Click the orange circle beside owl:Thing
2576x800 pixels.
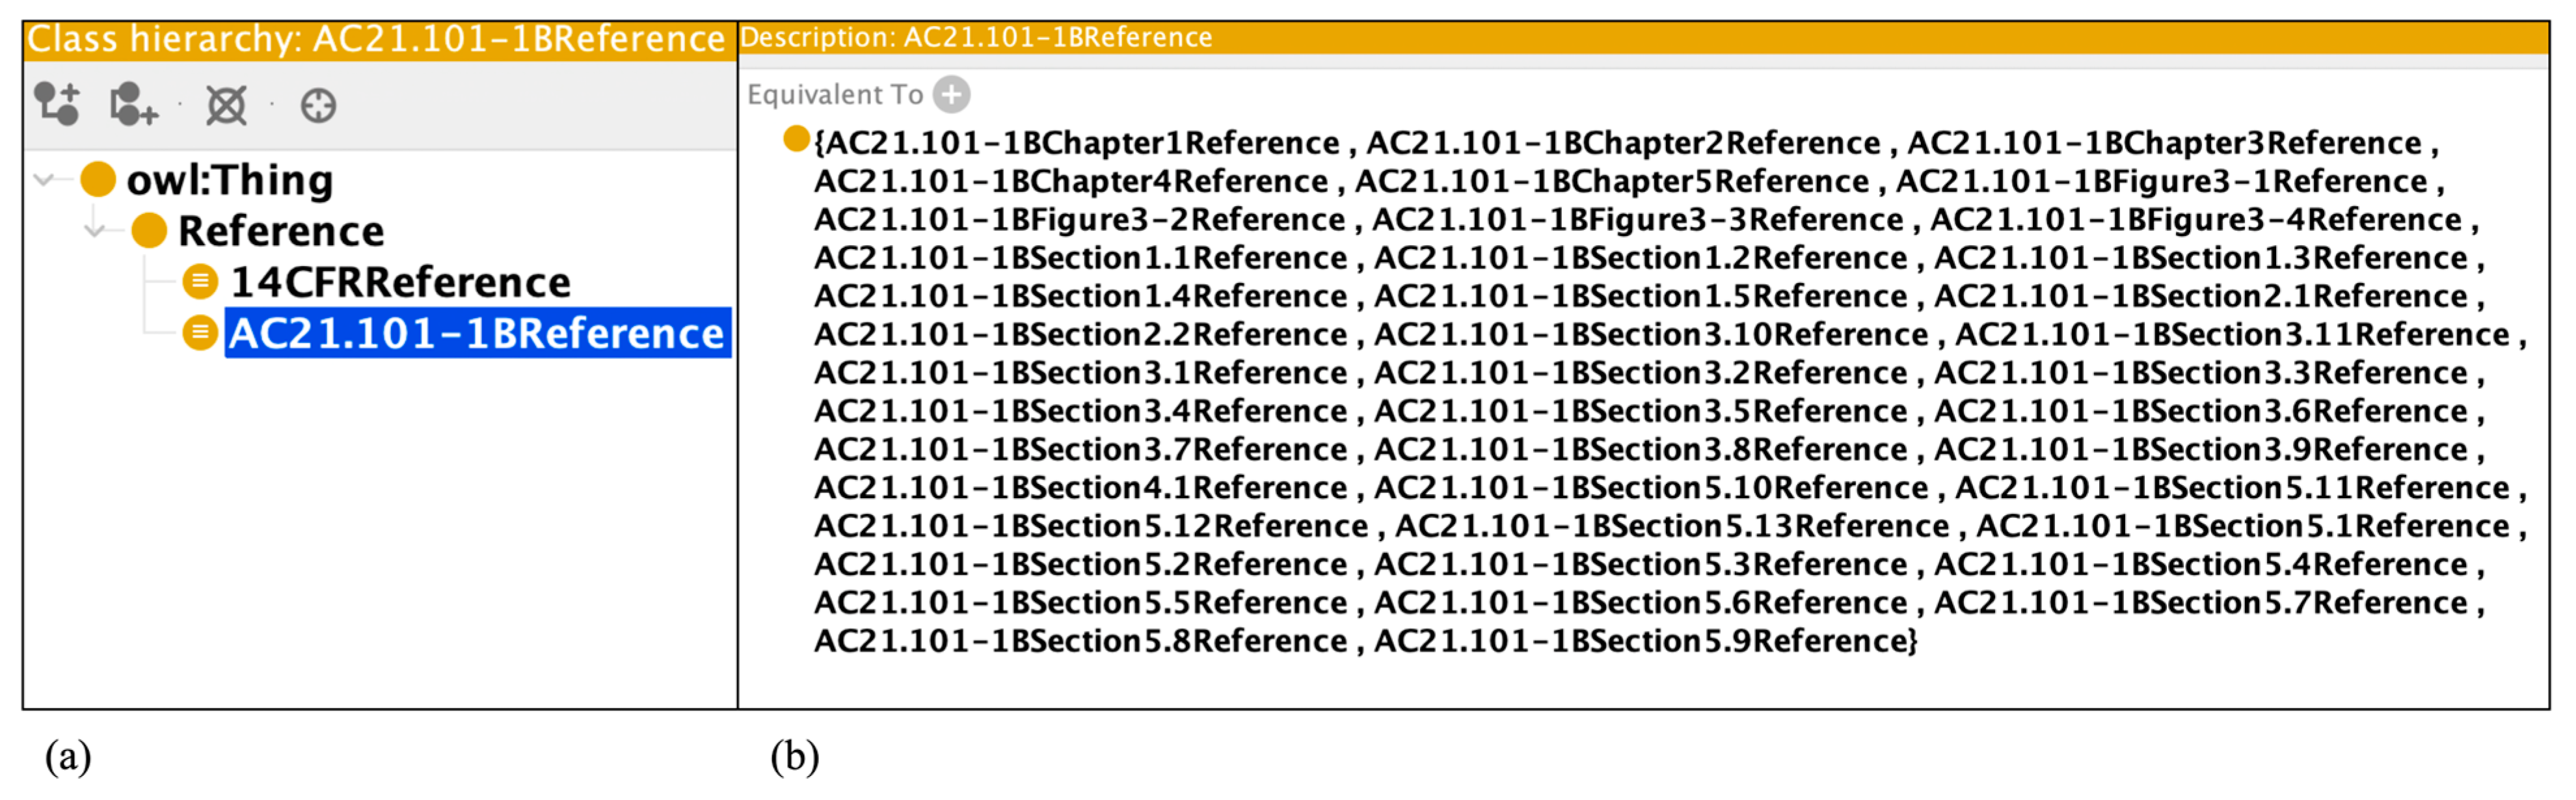98,180
